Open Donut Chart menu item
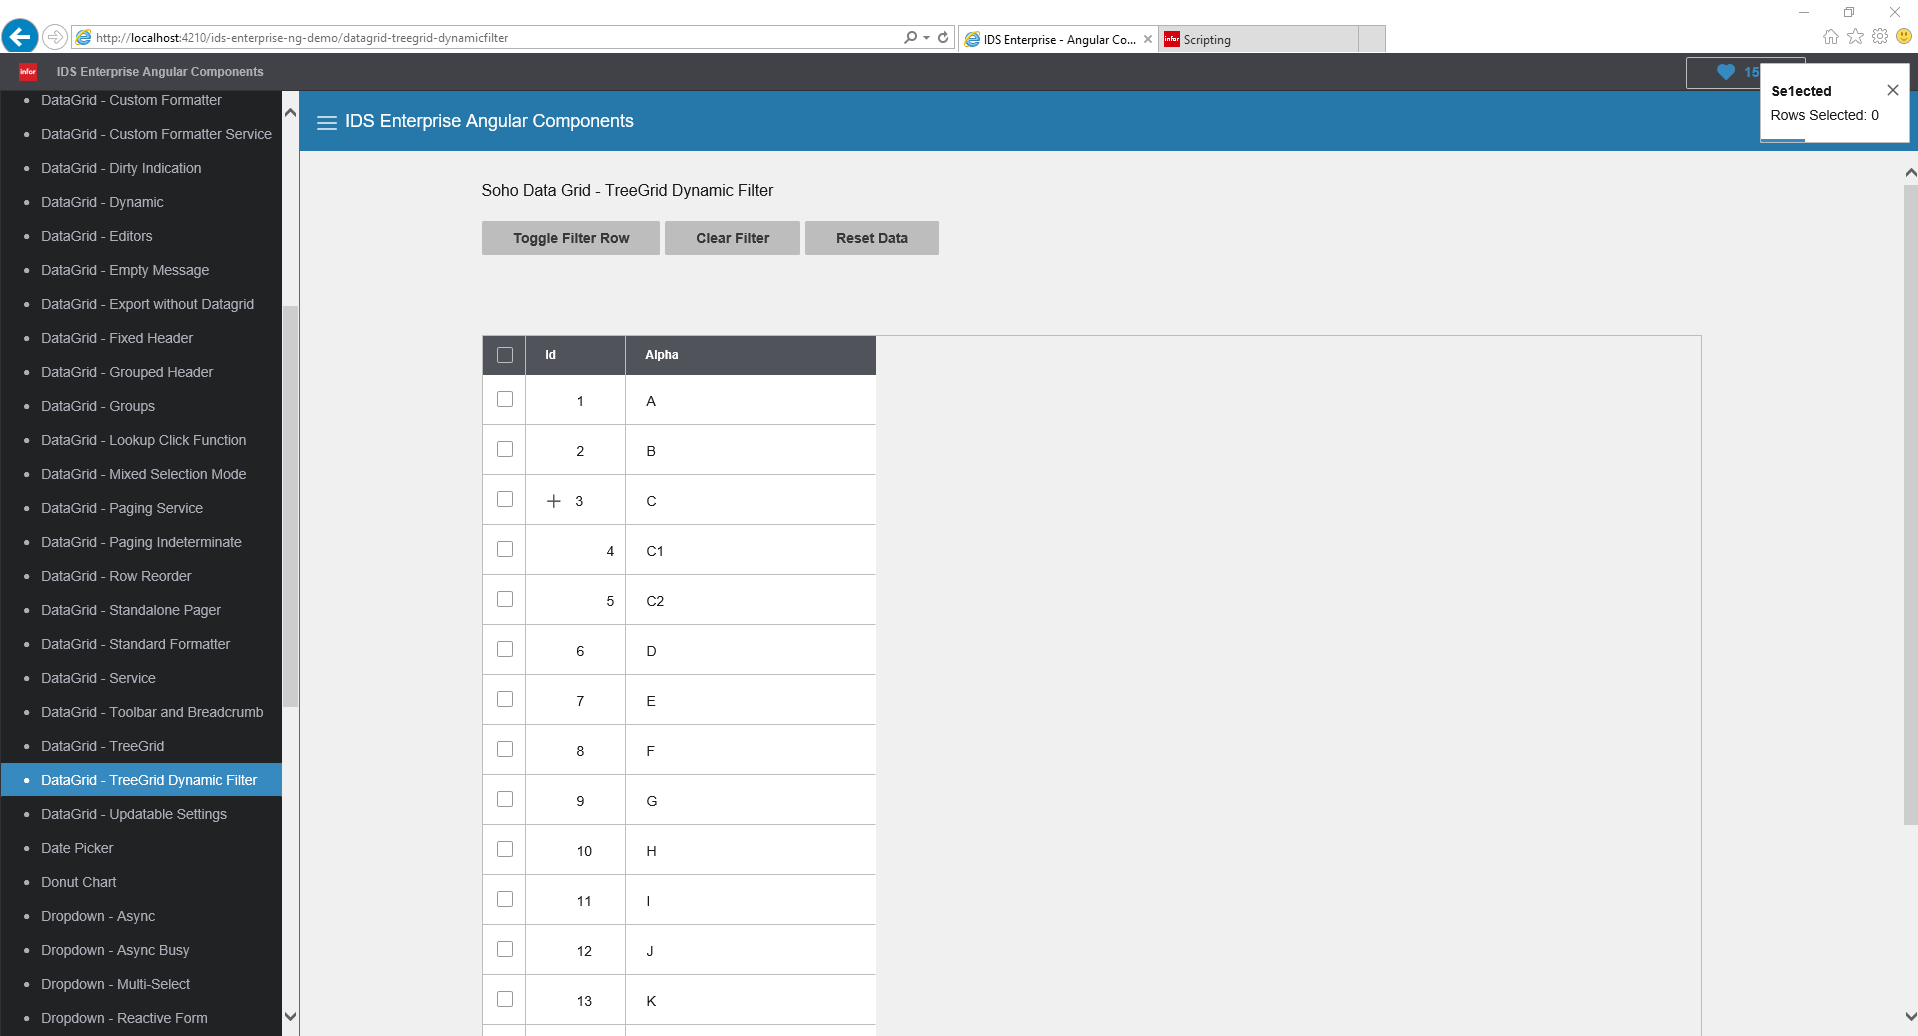Screen dimensions: 1918x1036 pos(78,882)
